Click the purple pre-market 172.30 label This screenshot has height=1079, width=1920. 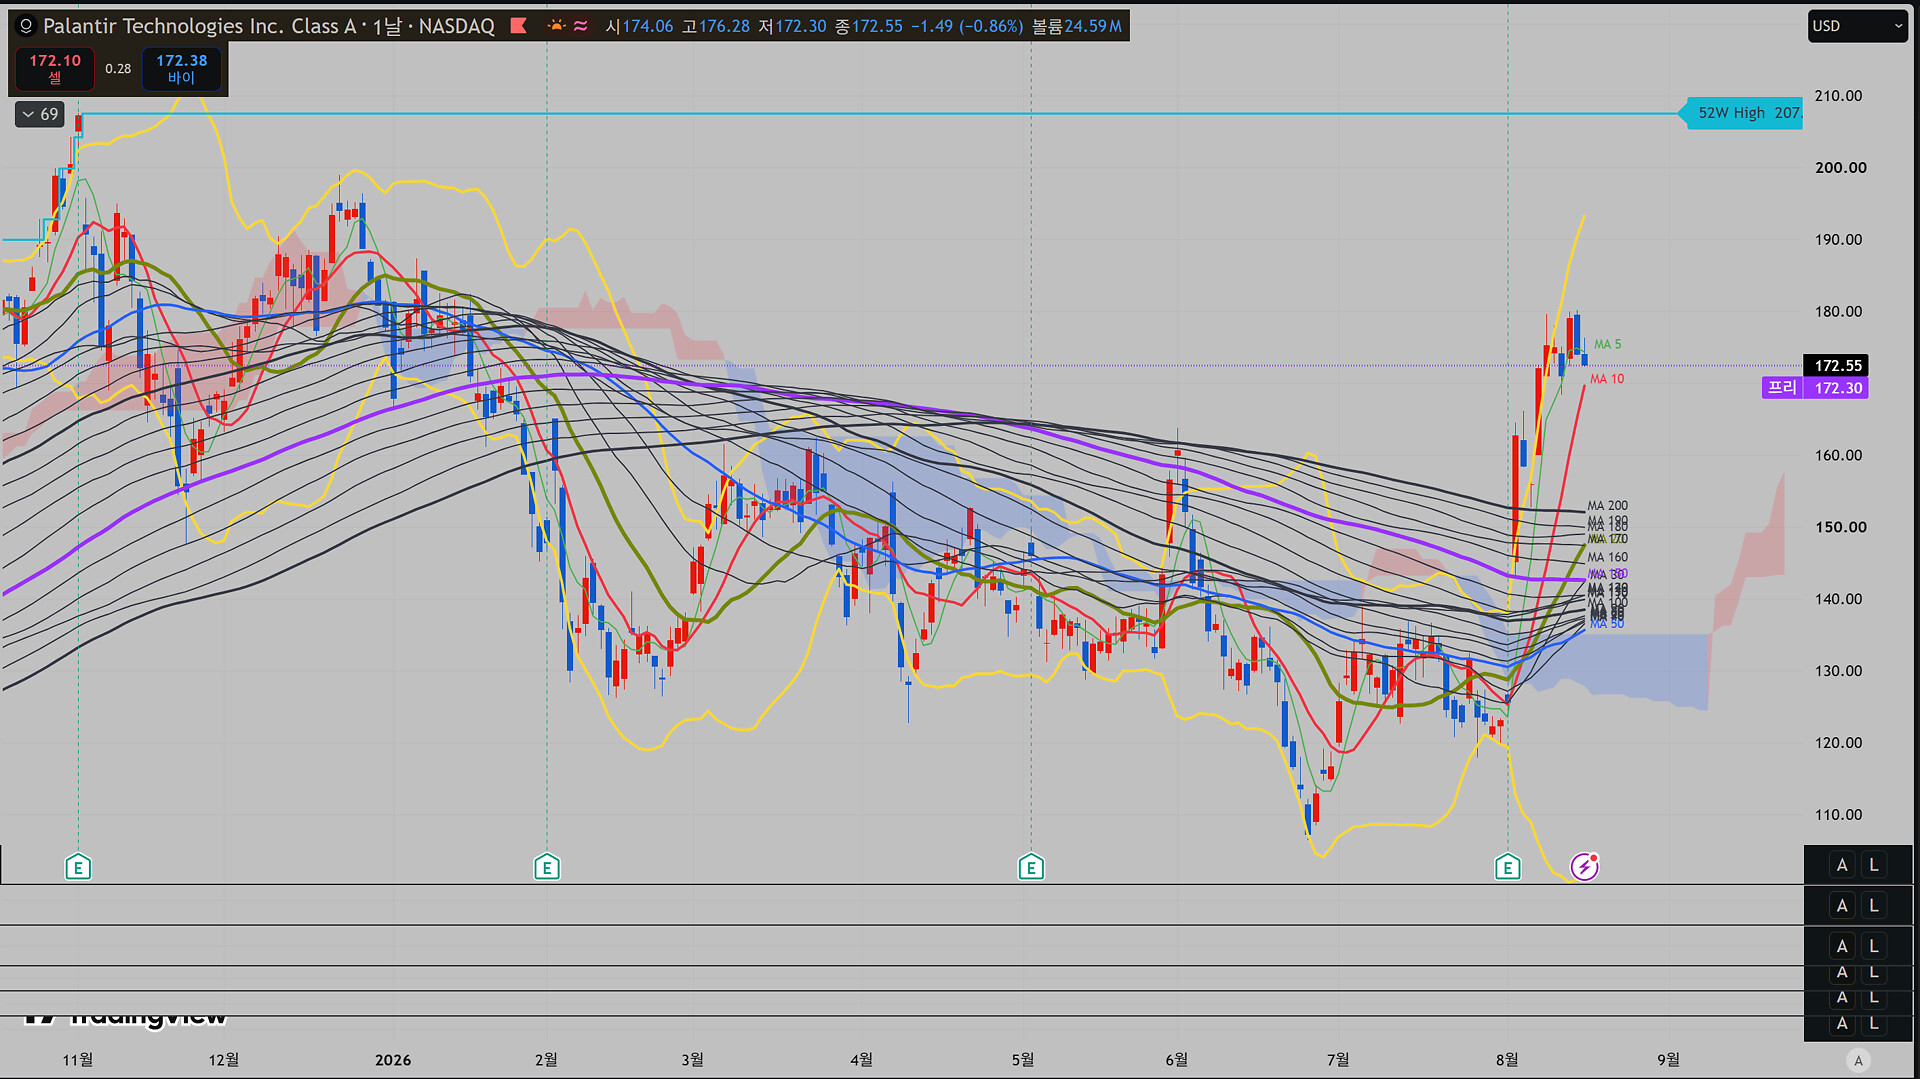1815,388
